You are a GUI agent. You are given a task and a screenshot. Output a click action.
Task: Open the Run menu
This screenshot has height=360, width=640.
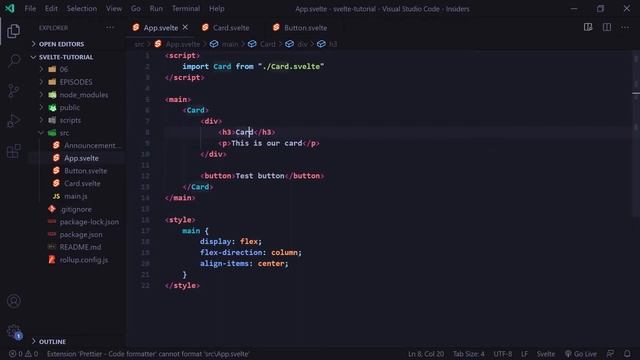click(x=156, y=9)
